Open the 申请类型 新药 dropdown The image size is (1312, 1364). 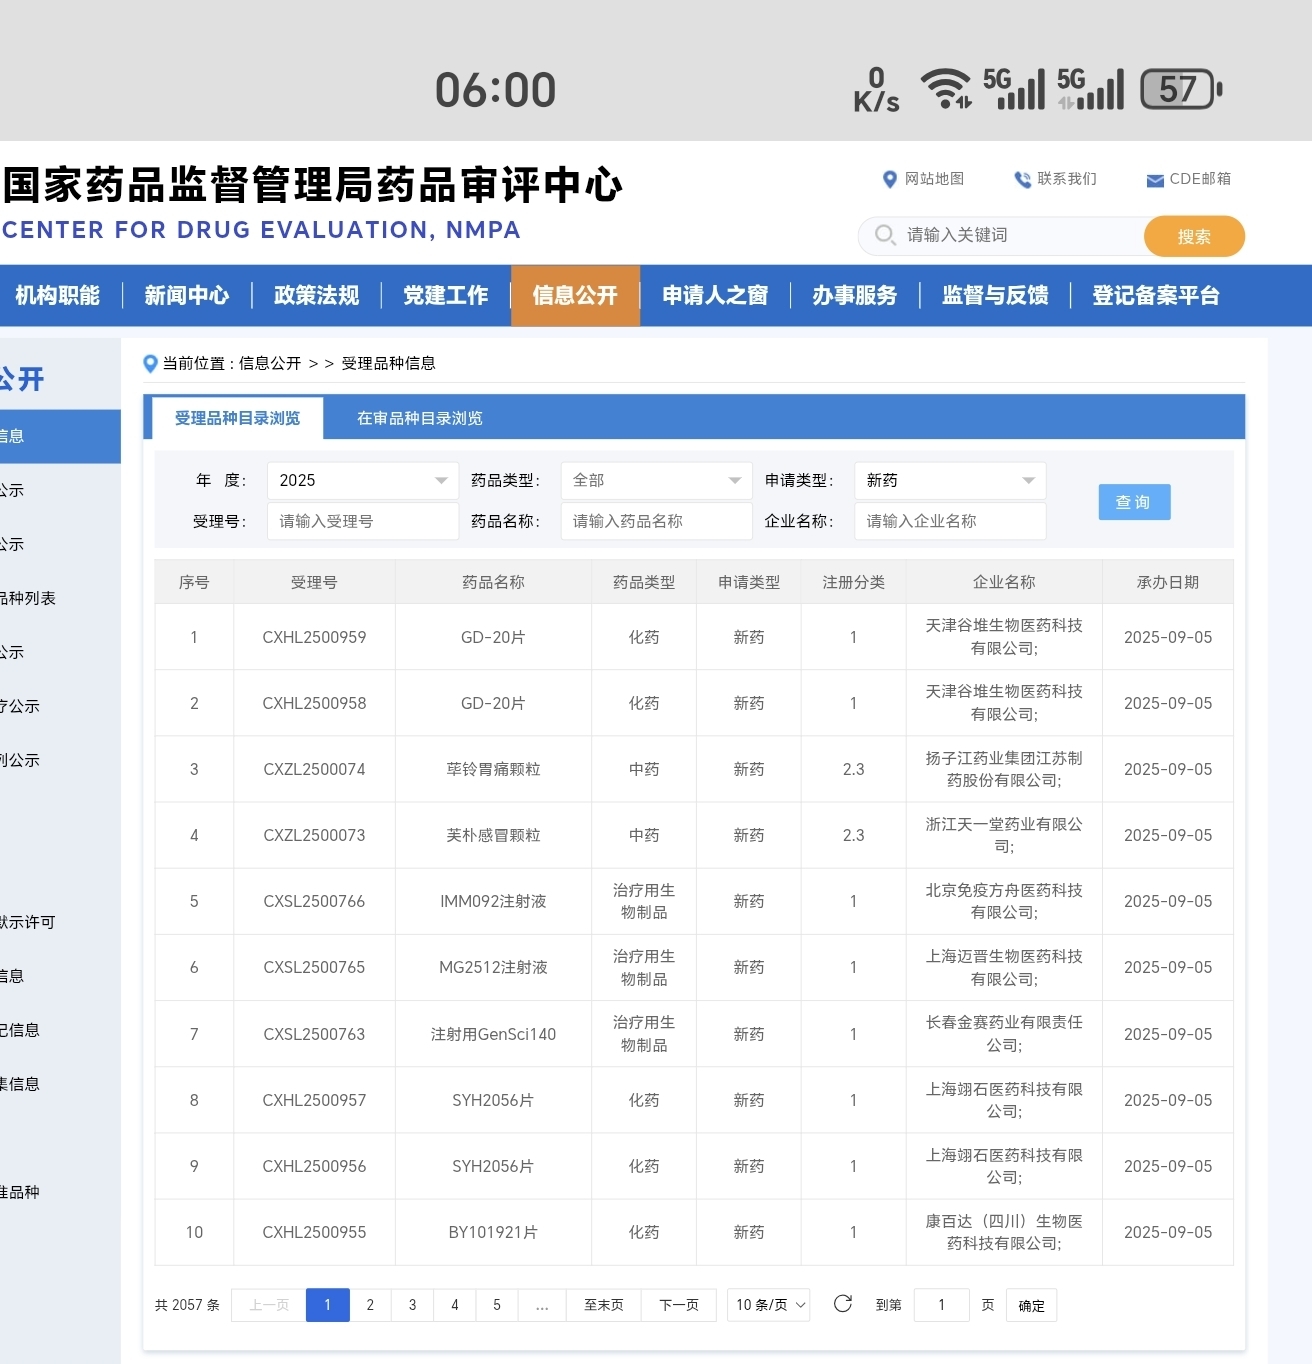pos(950,481)
